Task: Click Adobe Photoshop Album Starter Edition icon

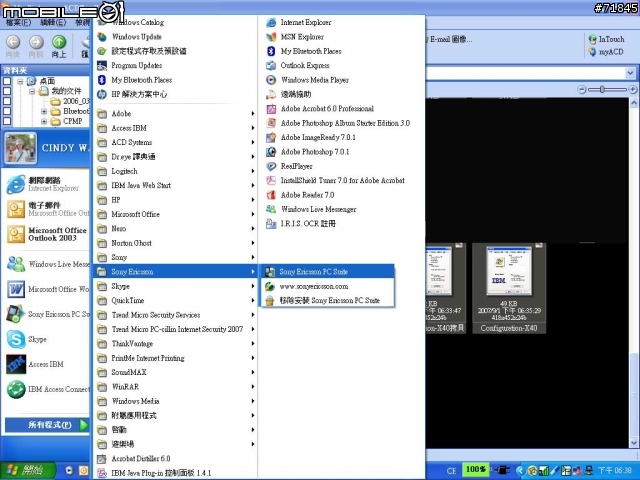Action: (x=271, y=123)
